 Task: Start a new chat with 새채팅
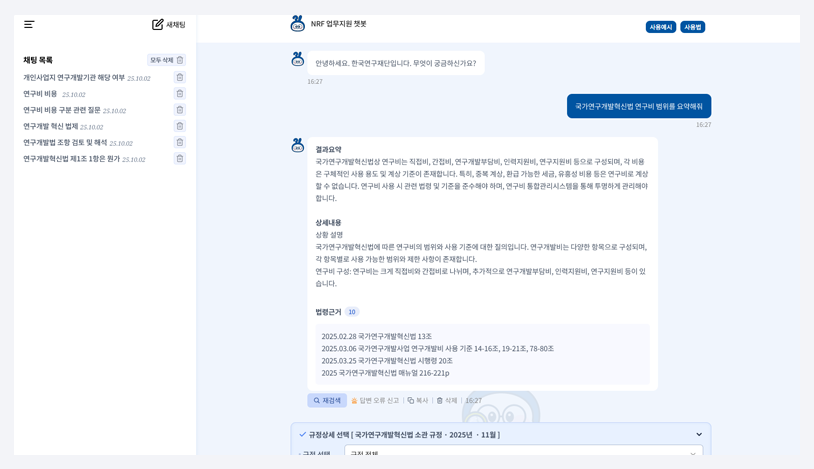(168, 24)
